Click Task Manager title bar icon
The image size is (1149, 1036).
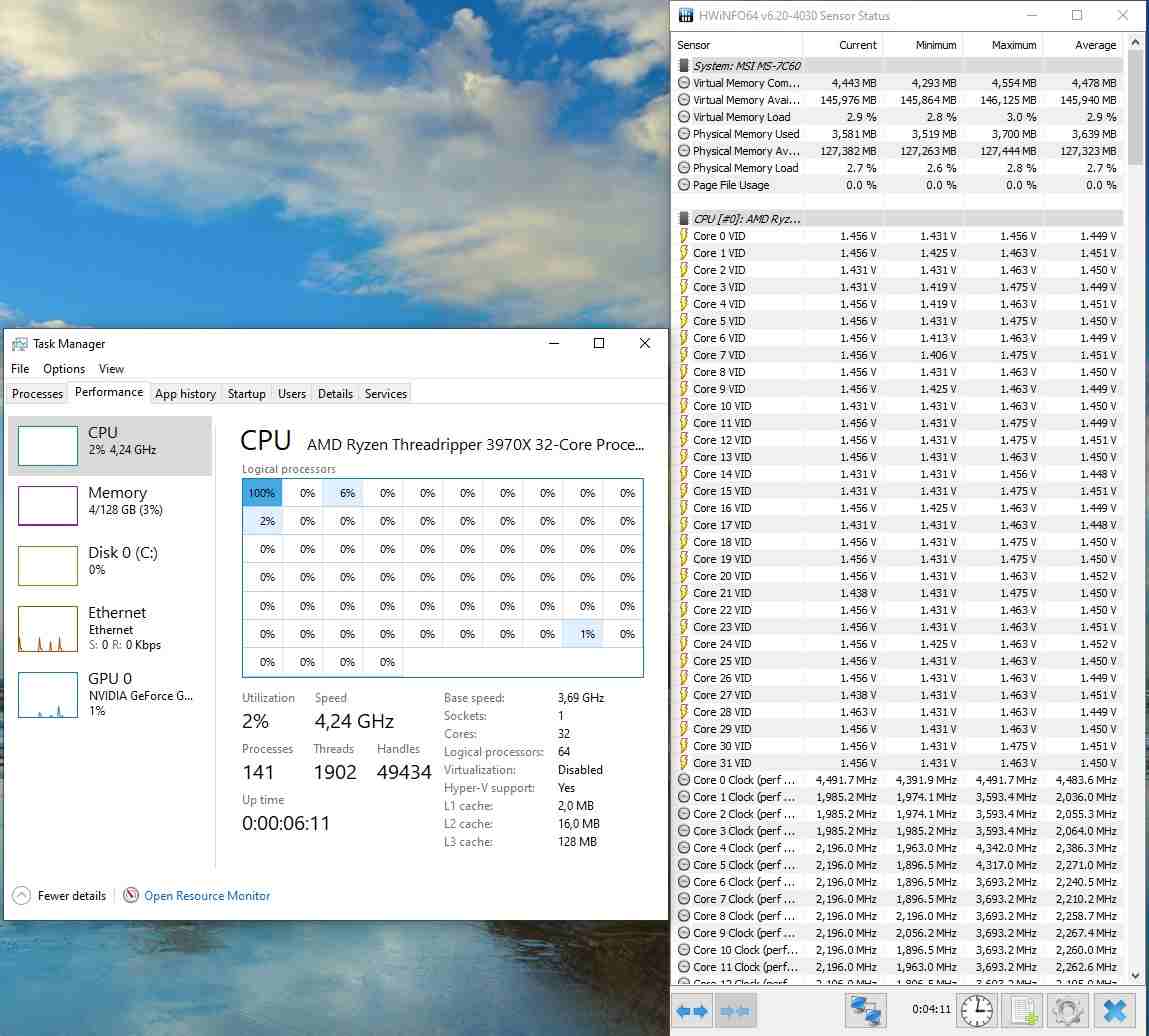20,344
